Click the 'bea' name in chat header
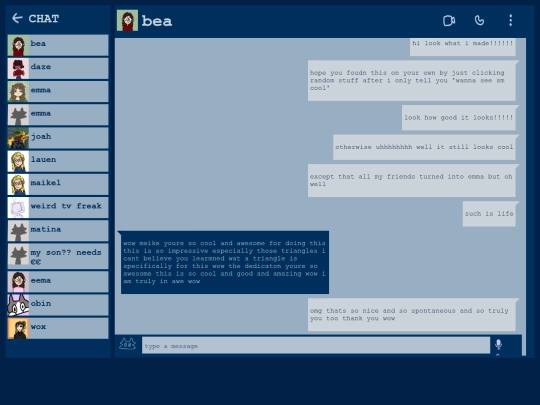This screenshot has height=405, width=540. click(x=157, y=21)
